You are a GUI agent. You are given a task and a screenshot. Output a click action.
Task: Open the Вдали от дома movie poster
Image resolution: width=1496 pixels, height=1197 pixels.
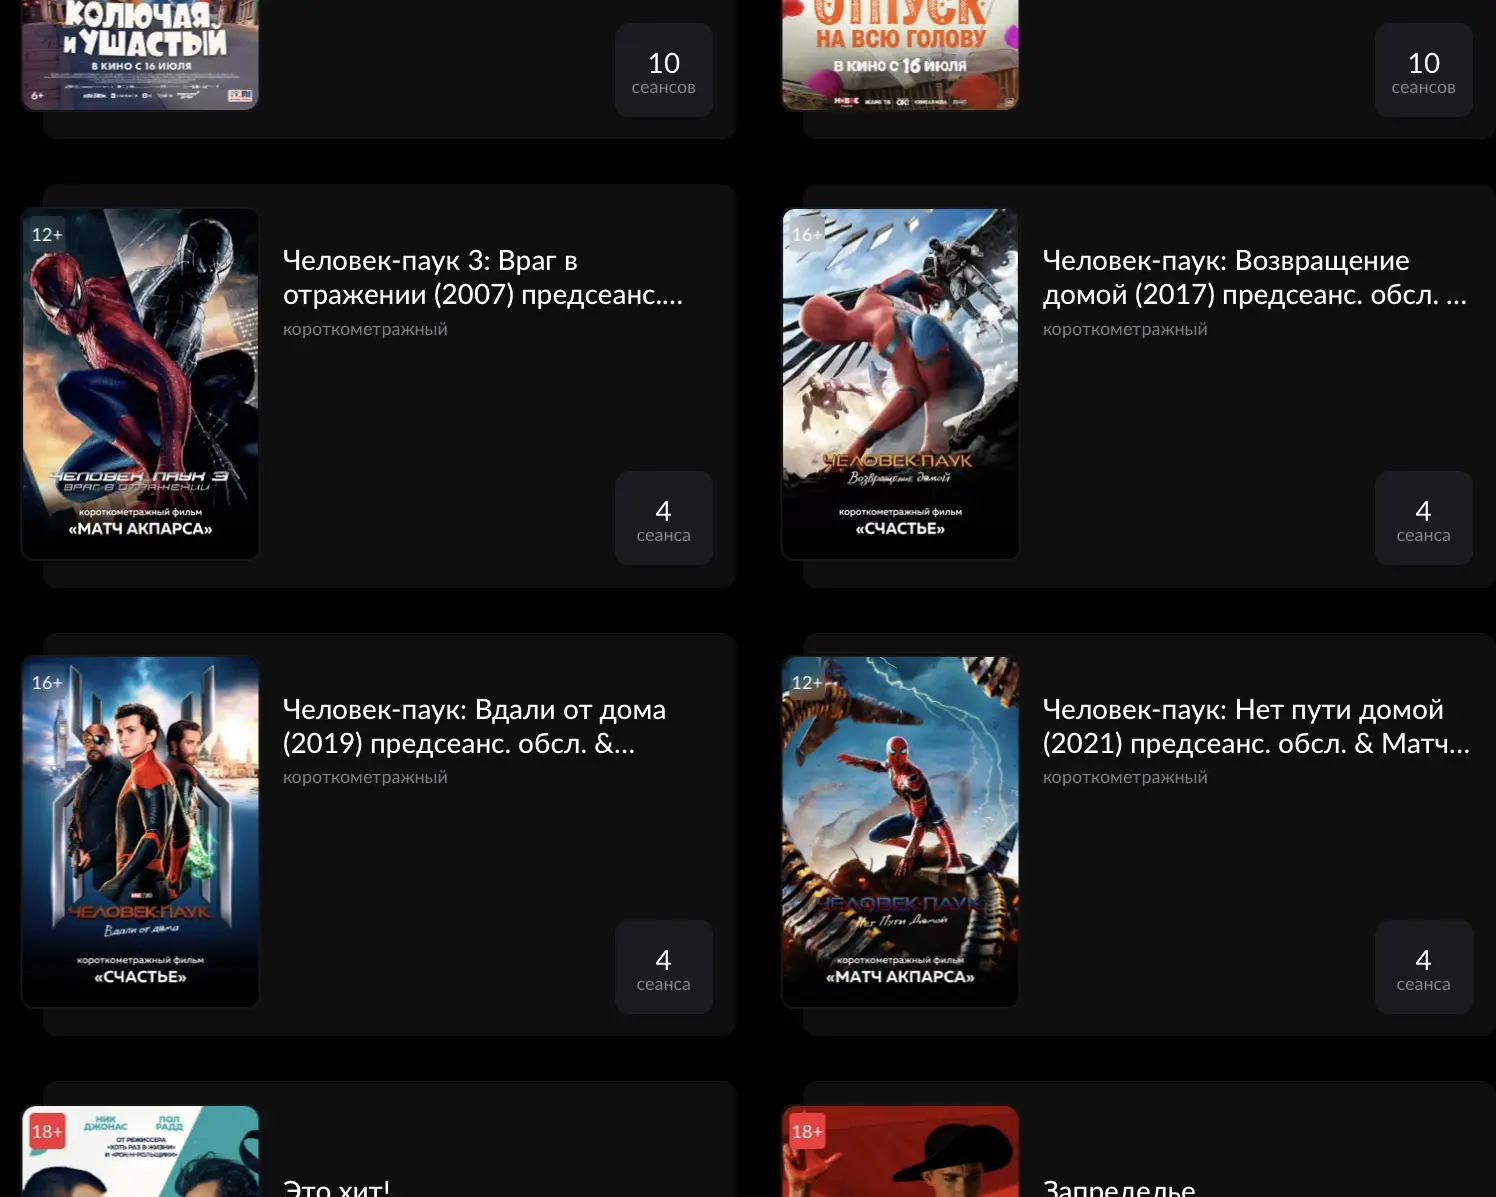pyautogui.click(x=140, y=832)
